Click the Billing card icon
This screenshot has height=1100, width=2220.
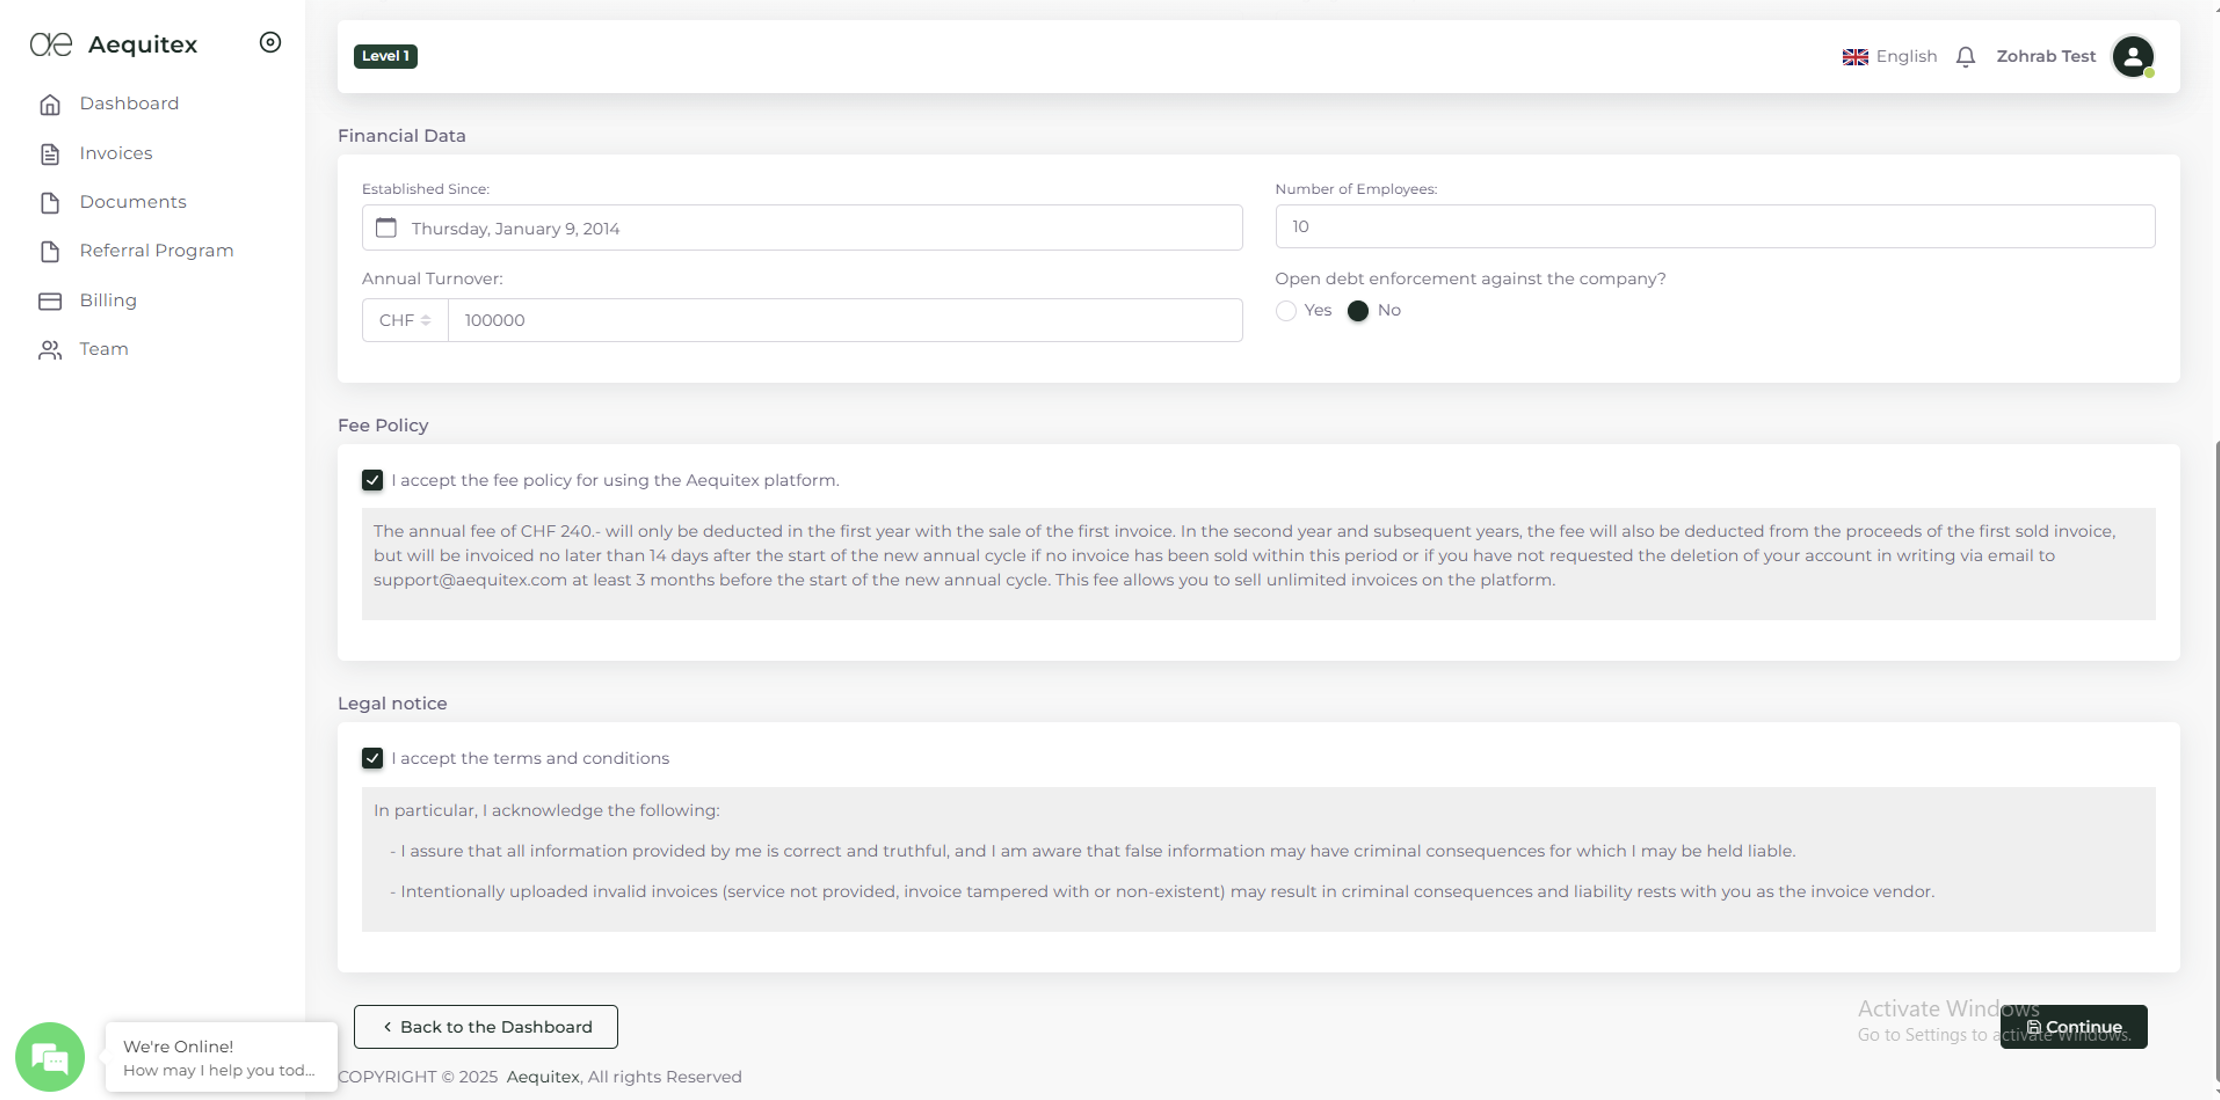[50, 301]
